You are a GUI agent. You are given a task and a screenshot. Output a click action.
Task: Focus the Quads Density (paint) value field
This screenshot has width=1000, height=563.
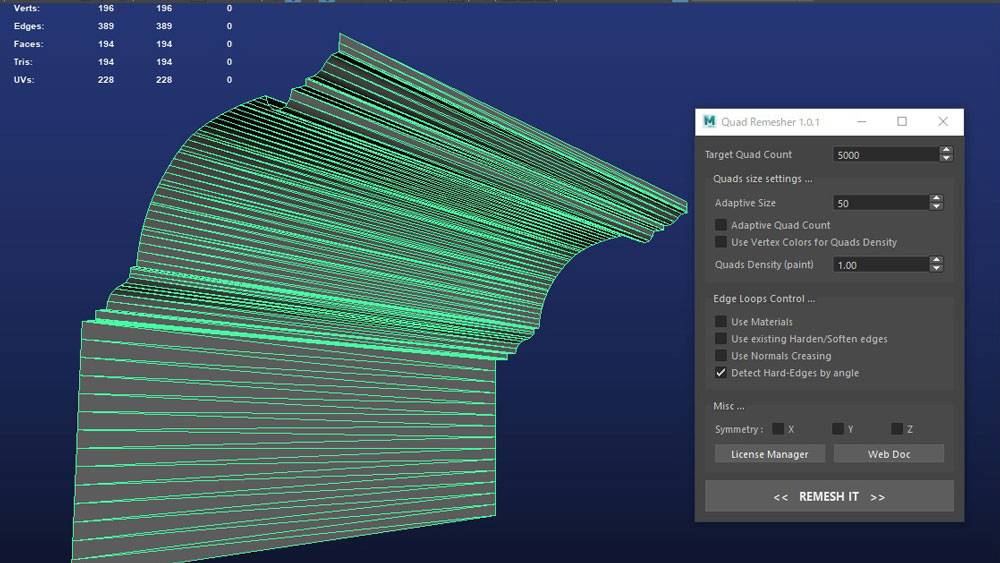tap(880, 265)
